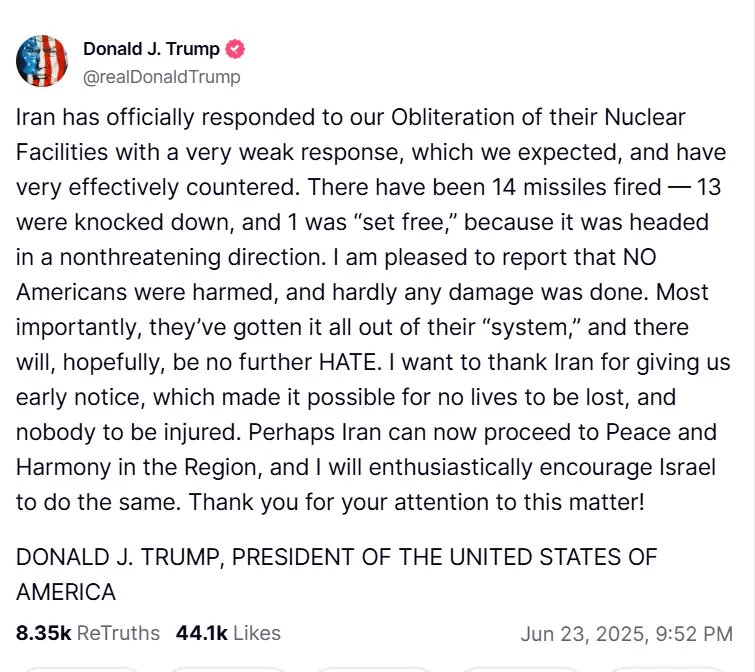Click the ReTruths label text
Image resolution: width=755 pixels, height=672 pixels.
118,633
